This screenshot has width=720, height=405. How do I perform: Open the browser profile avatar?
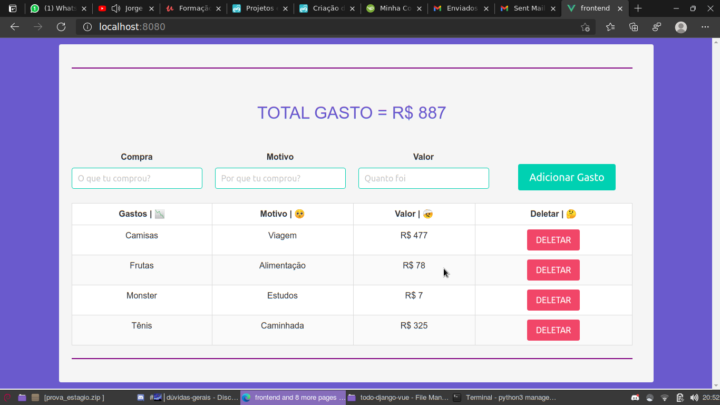tap(681, 26)
